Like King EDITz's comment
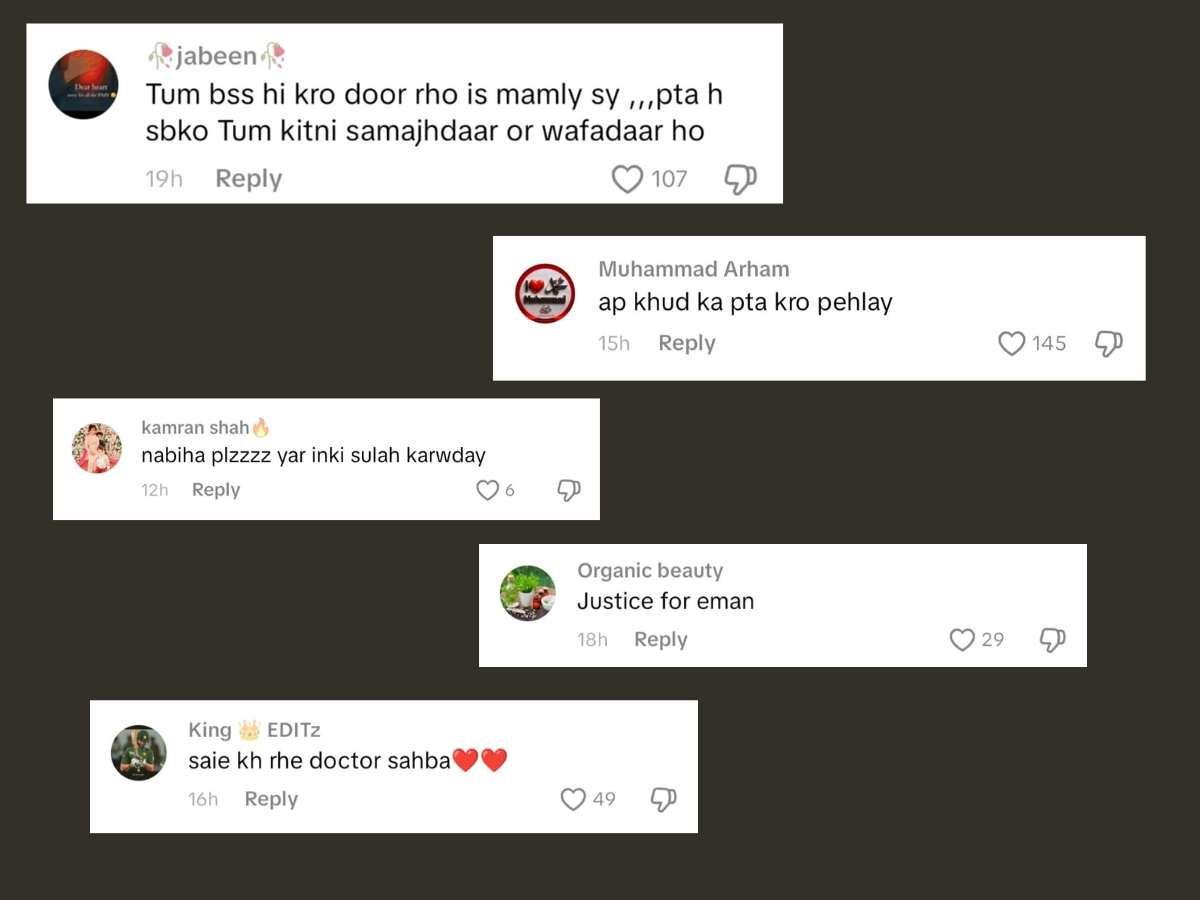This screenshot has width=1200, height=900. [x=573, y=799]
